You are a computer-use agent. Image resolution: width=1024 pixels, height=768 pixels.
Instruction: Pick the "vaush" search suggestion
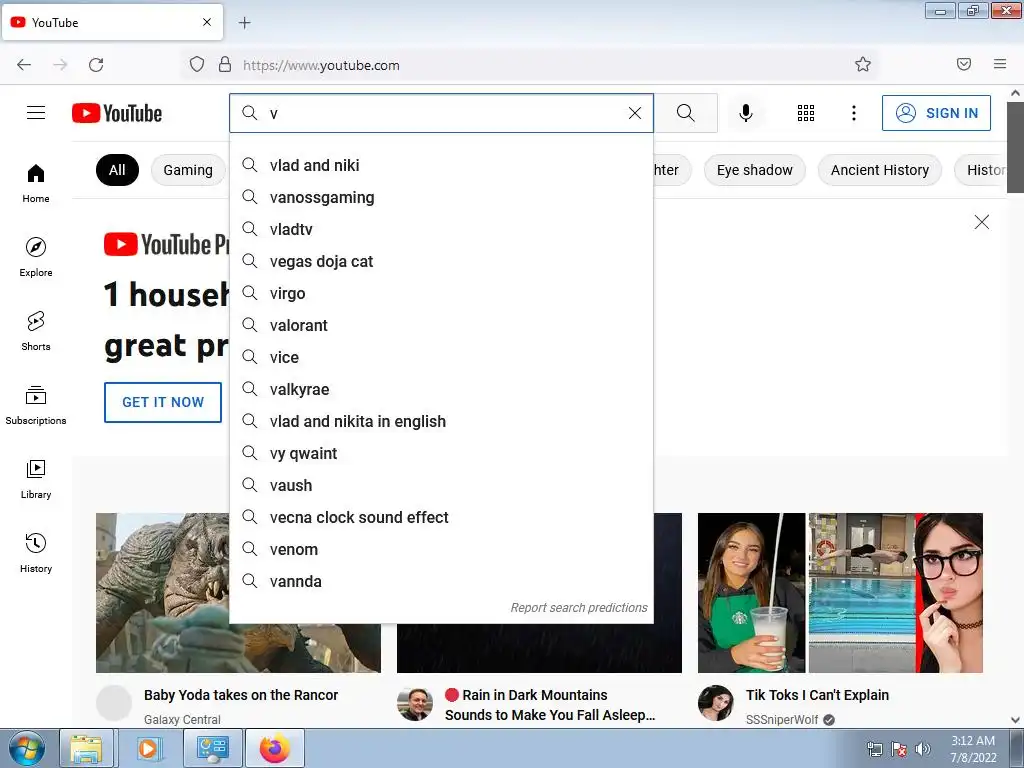[x=441, y=485]
